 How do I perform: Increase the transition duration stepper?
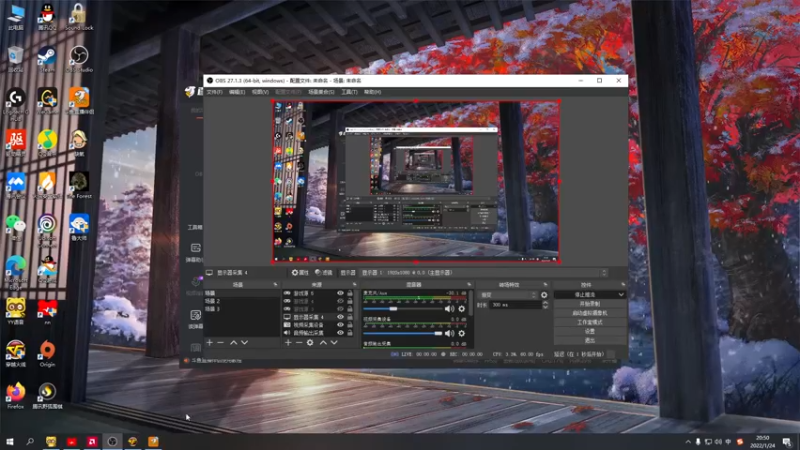(545, 303)
